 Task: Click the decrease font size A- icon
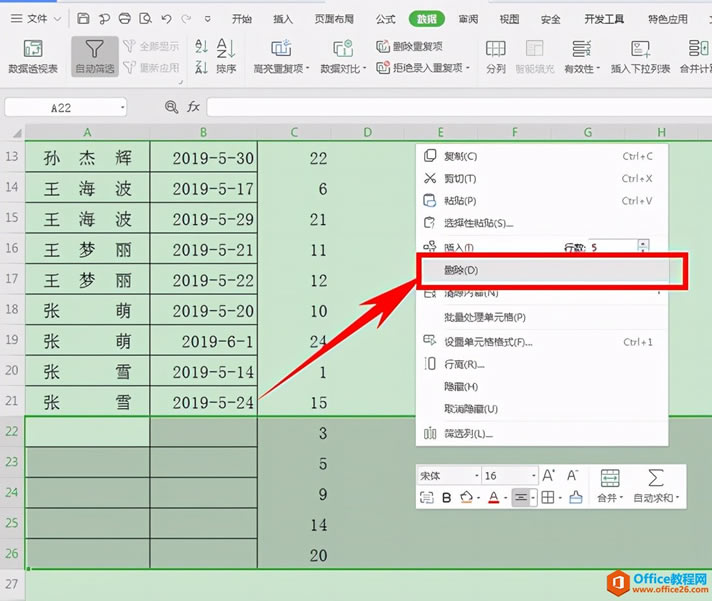tap(572, 476)
